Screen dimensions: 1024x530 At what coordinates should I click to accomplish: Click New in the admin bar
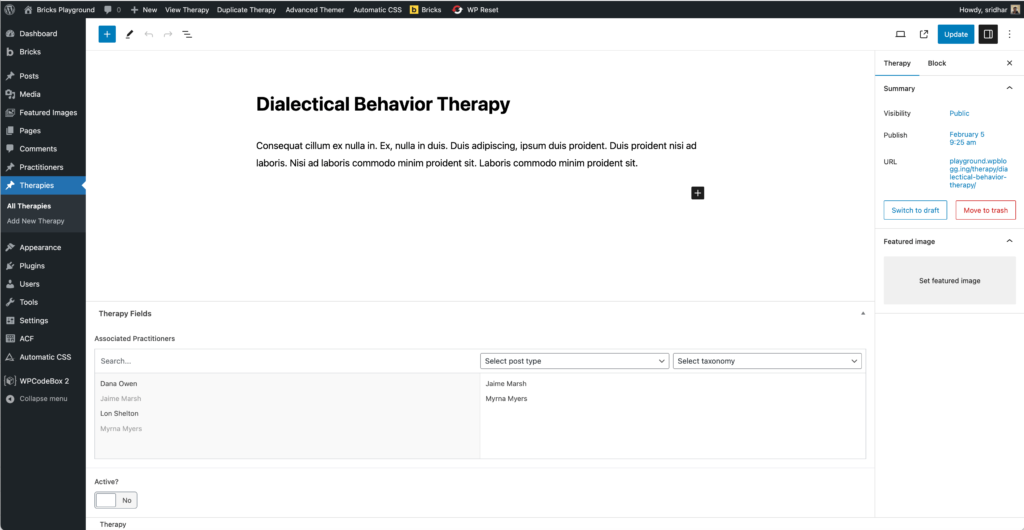click(144, 10)
